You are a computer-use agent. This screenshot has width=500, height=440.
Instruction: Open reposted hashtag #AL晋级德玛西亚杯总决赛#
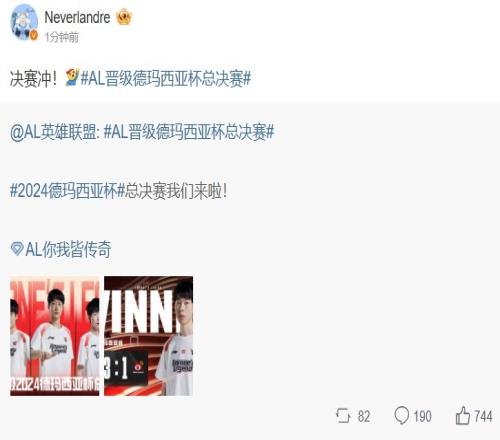189,132
